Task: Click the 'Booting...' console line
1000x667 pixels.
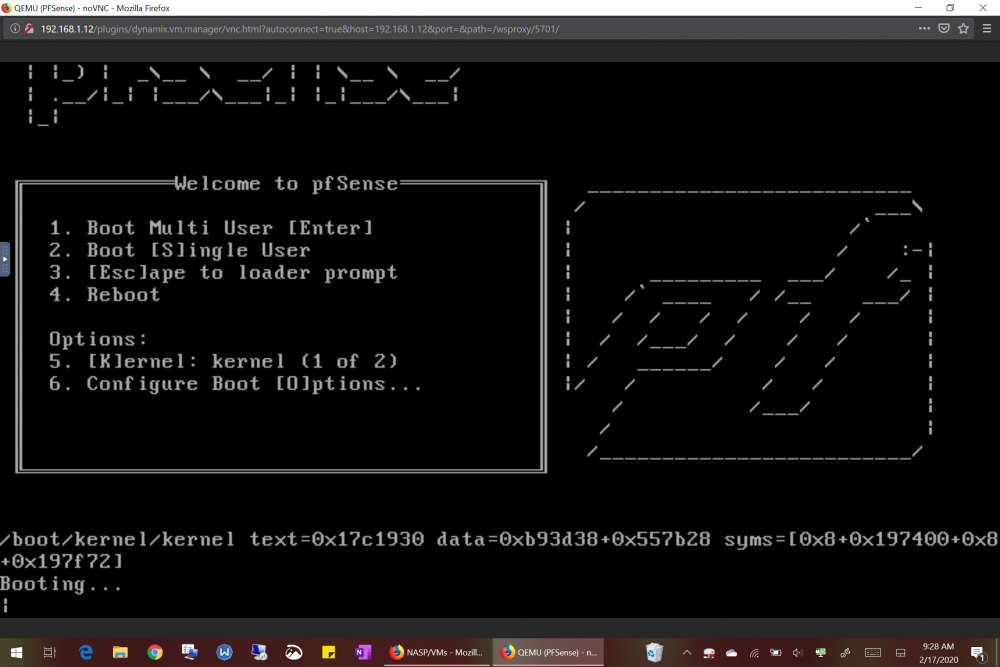Action: [61, 584]
